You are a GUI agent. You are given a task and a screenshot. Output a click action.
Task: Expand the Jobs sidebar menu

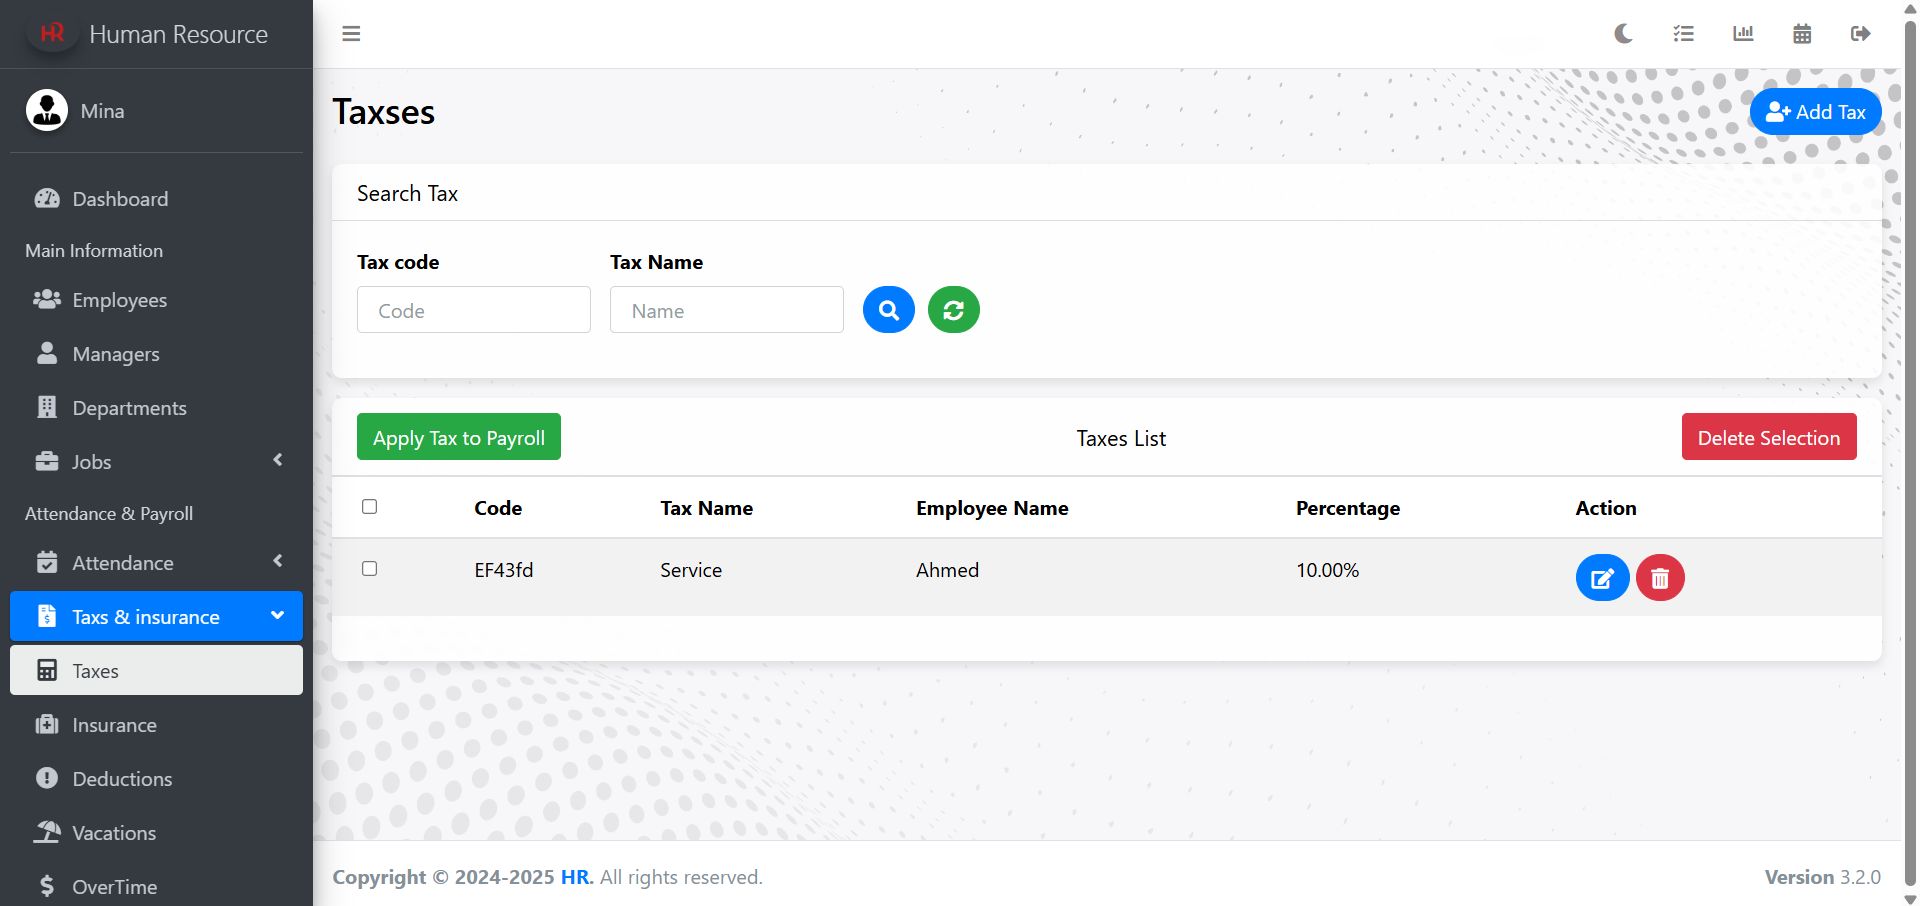click(x=156, y=462)
